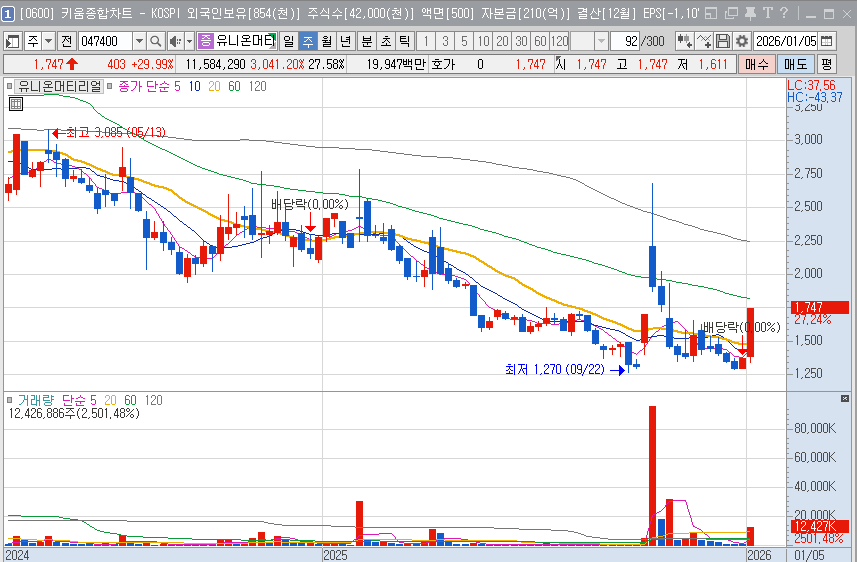This screenshot has height=562, width=857.
Task: Select yearly 년 chart period
Action: coord(346,41)
